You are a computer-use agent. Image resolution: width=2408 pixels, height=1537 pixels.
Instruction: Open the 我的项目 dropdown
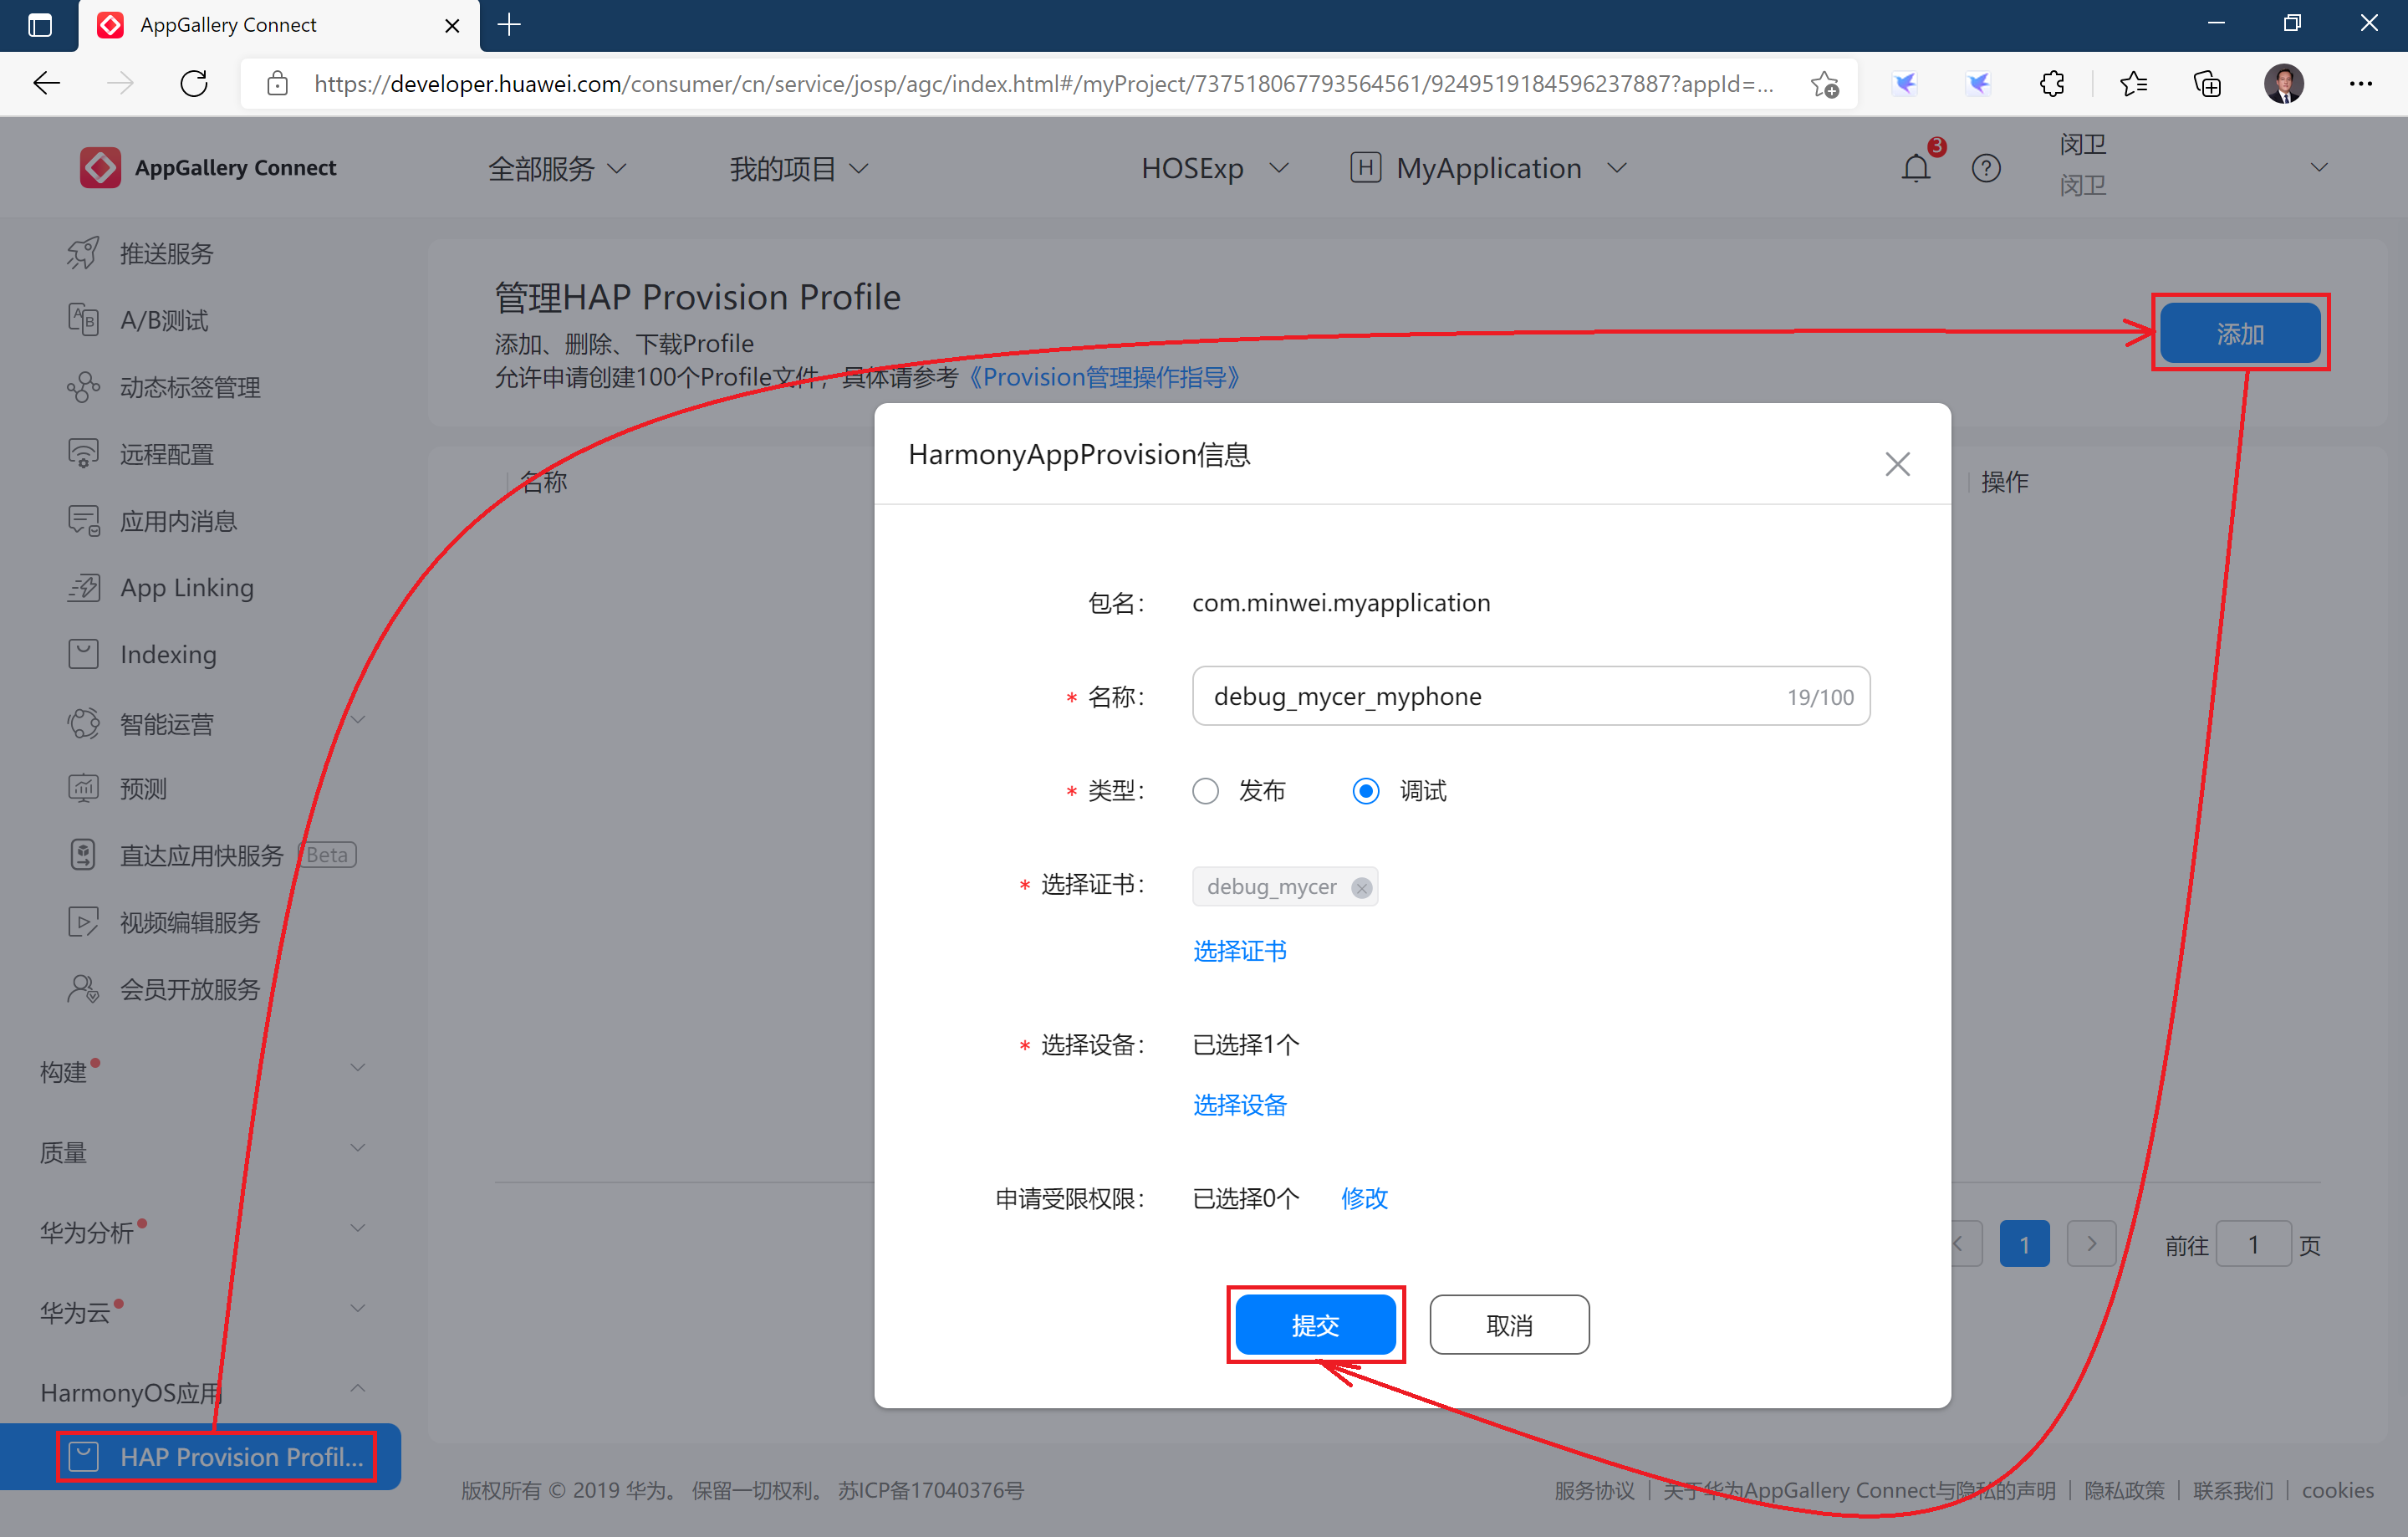tap(798, 168)
